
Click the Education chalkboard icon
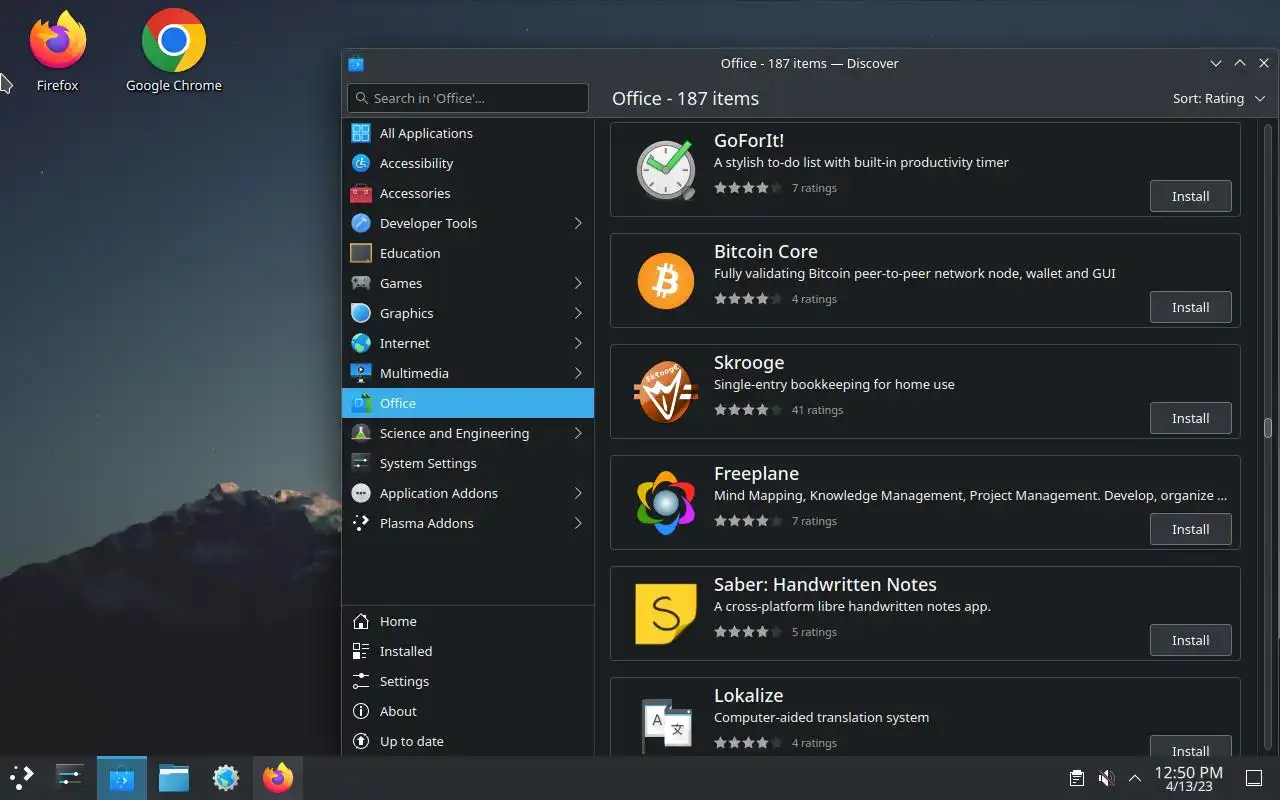[361, 253]
